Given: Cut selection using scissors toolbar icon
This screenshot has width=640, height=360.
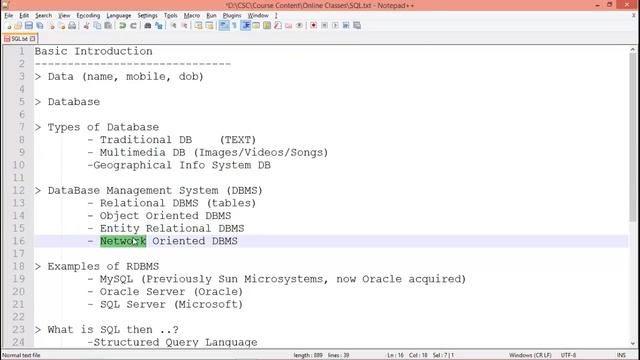Looking at the screenshot, I should (x=87, y=25).
